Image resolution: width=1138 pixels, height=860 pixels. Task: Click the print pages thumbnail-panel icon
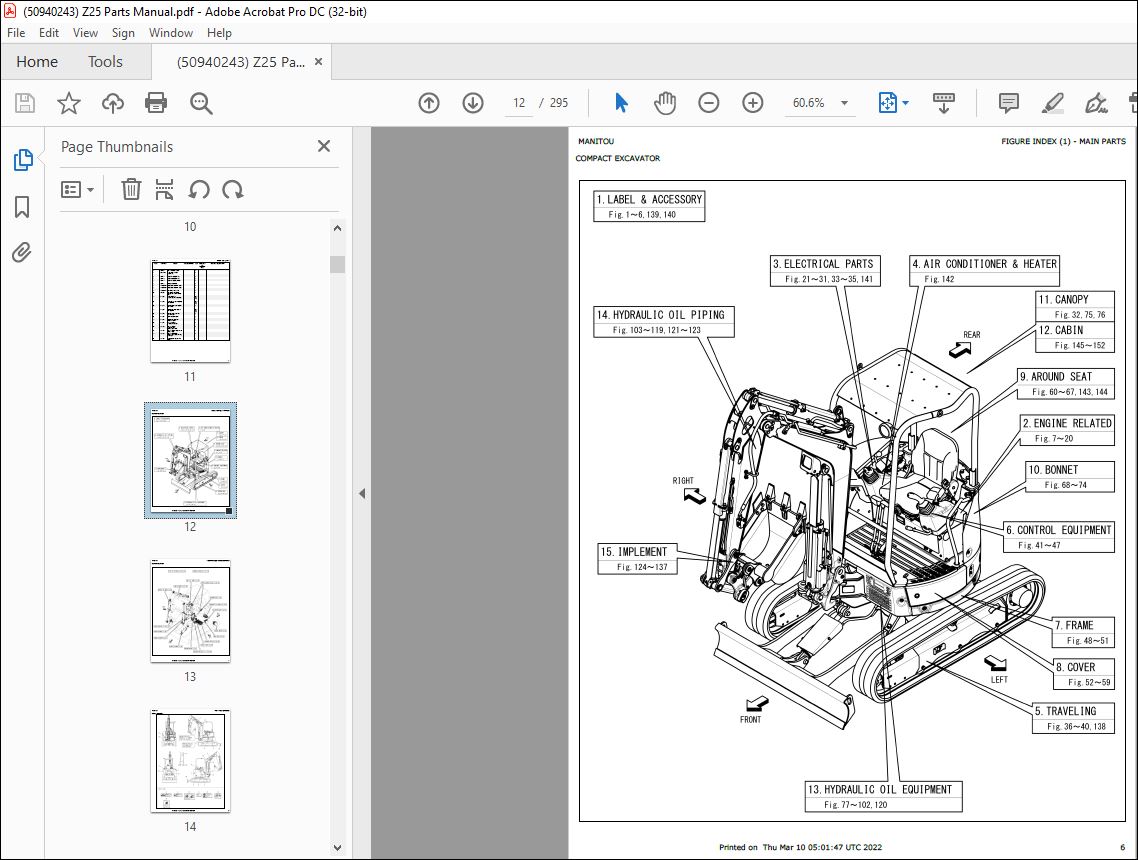(165, 189)
